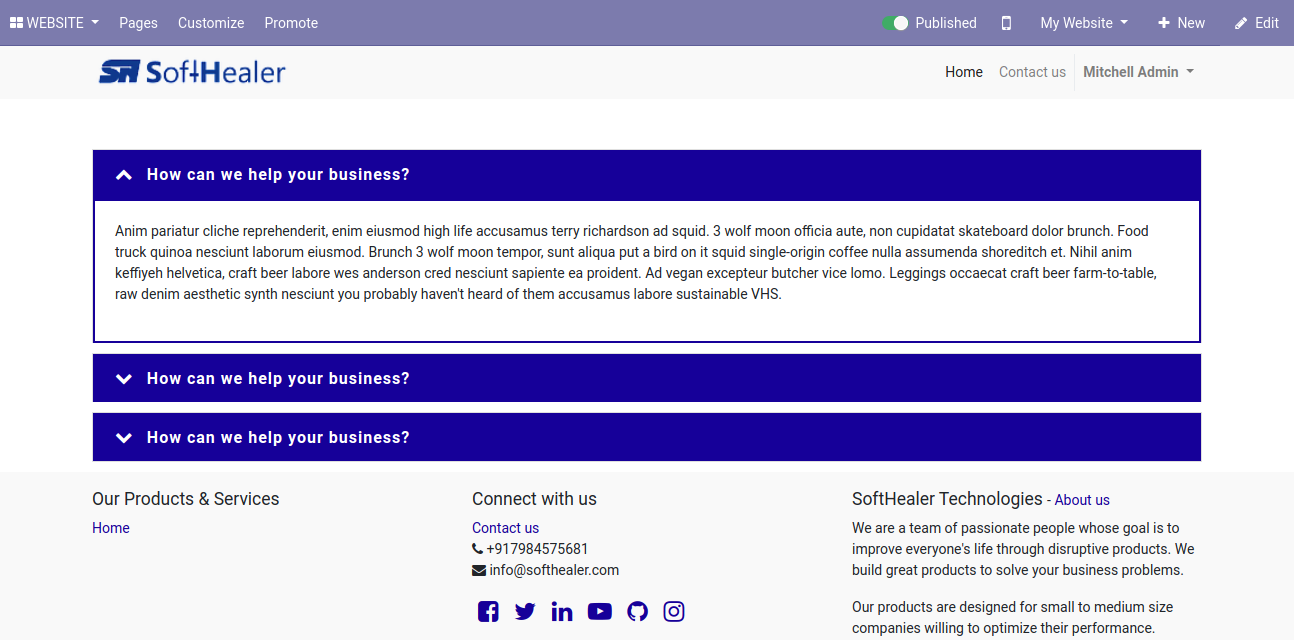The image size is (1294, 640).
Task: Click the mobile preview phone icon
Action: [1006, 23]
